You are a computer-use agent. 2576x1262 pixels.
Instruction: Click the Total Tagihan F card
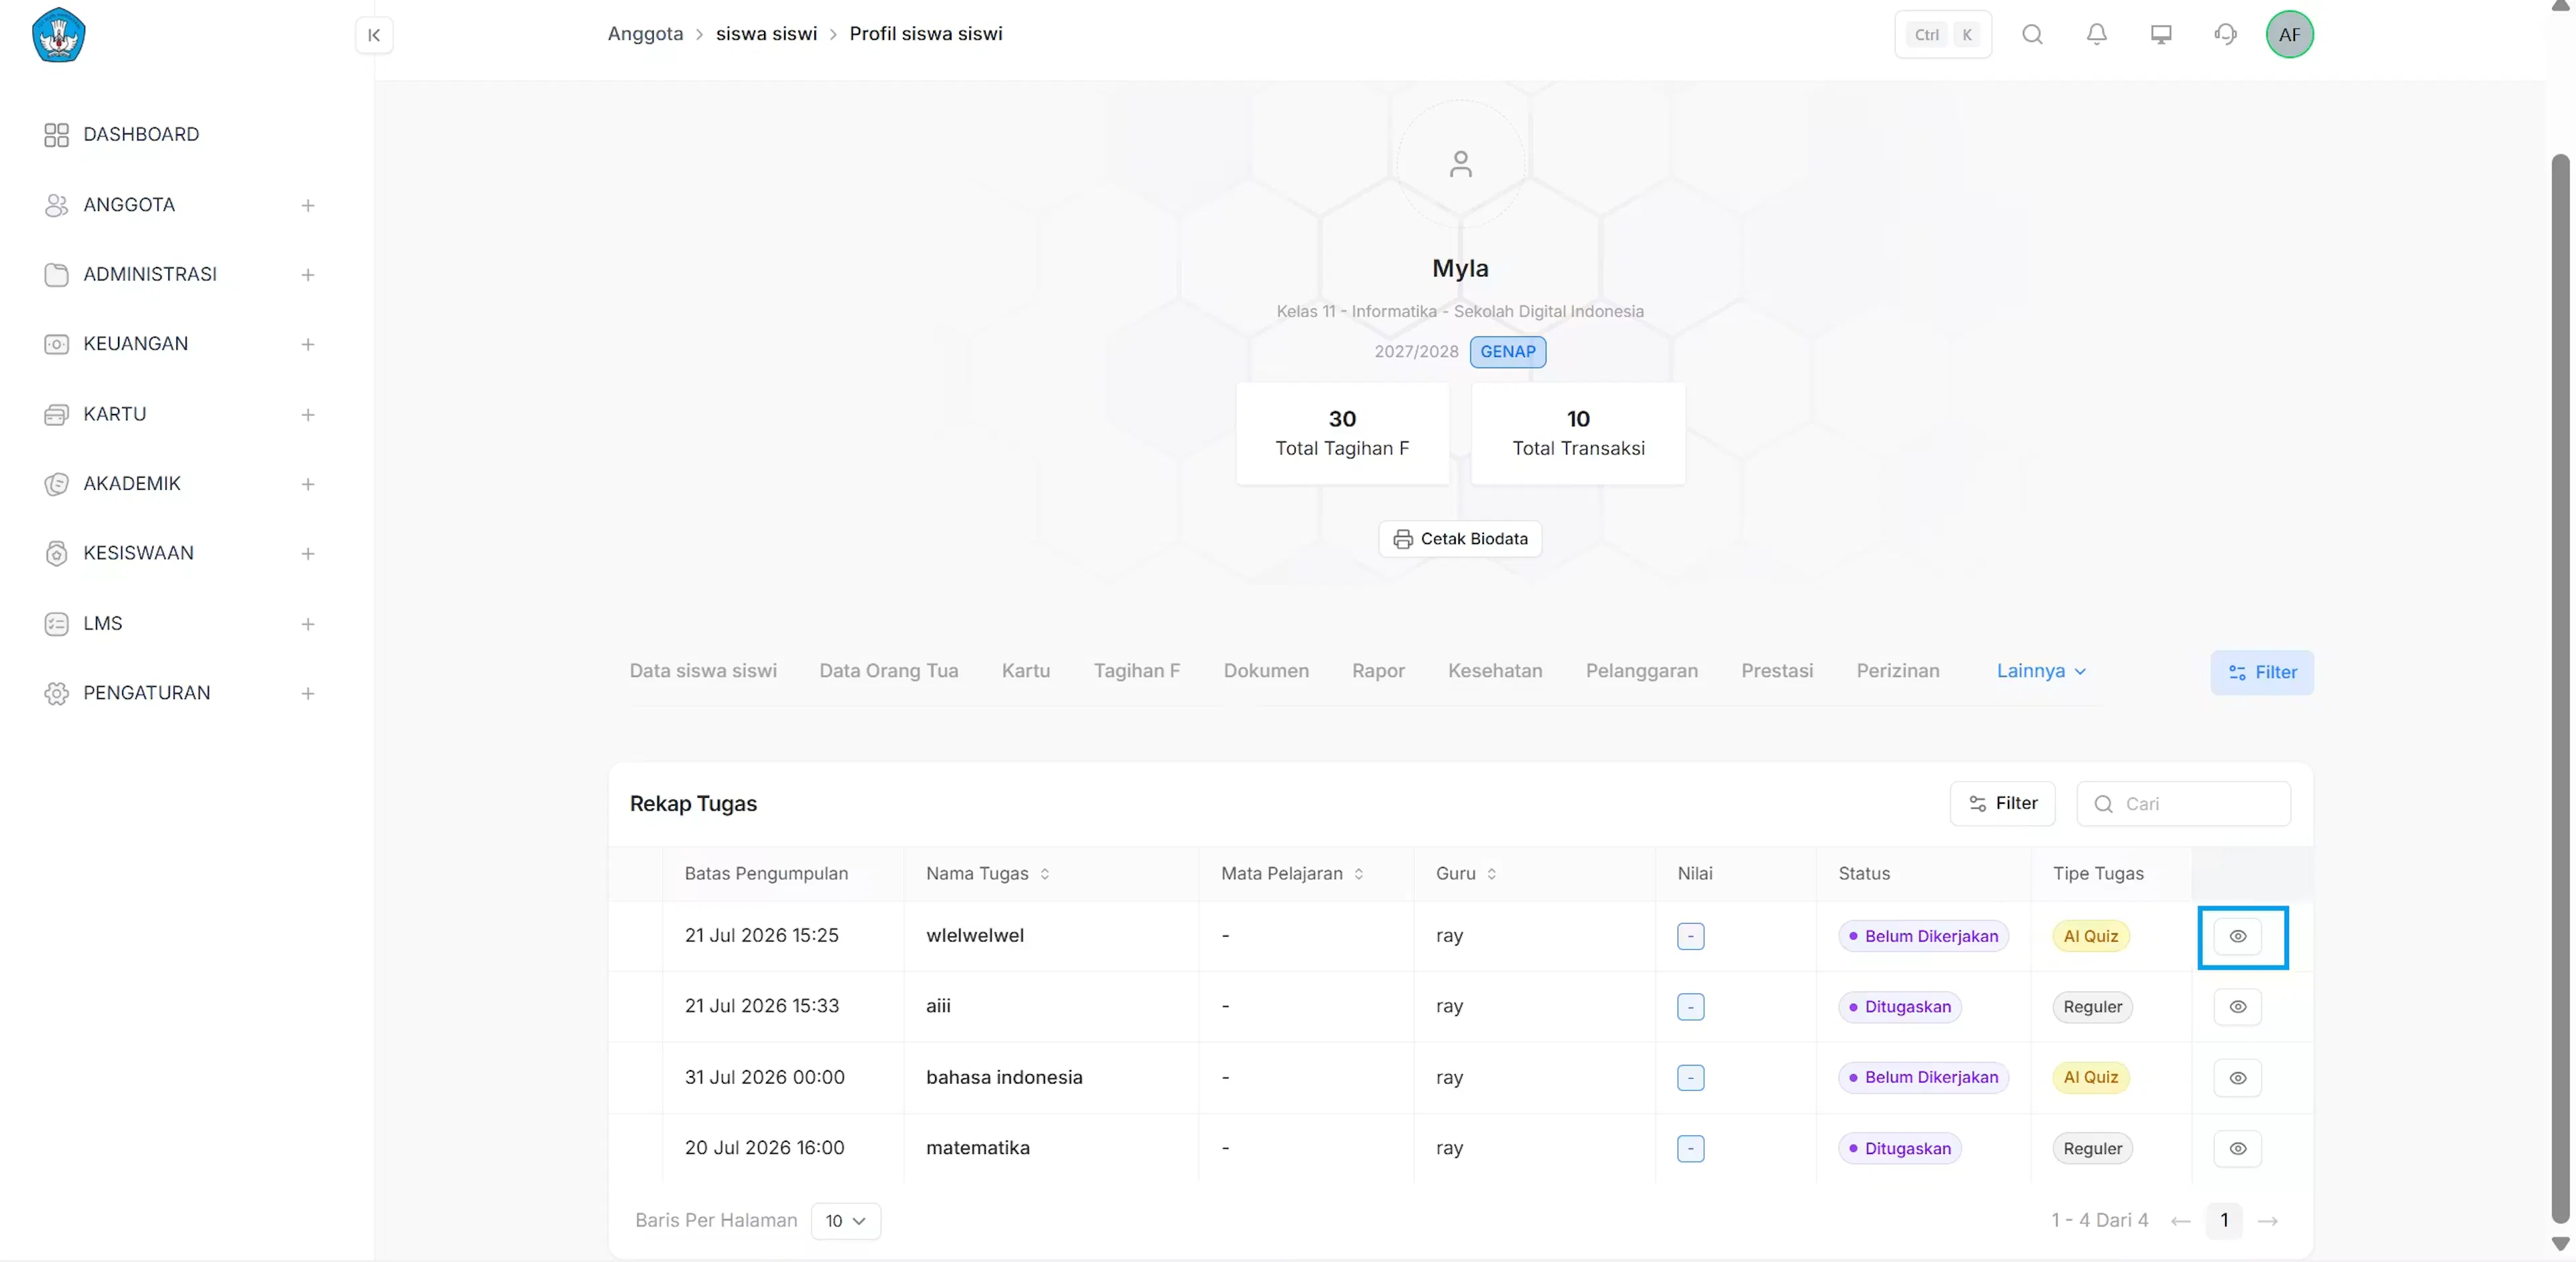pos(1342,433)
